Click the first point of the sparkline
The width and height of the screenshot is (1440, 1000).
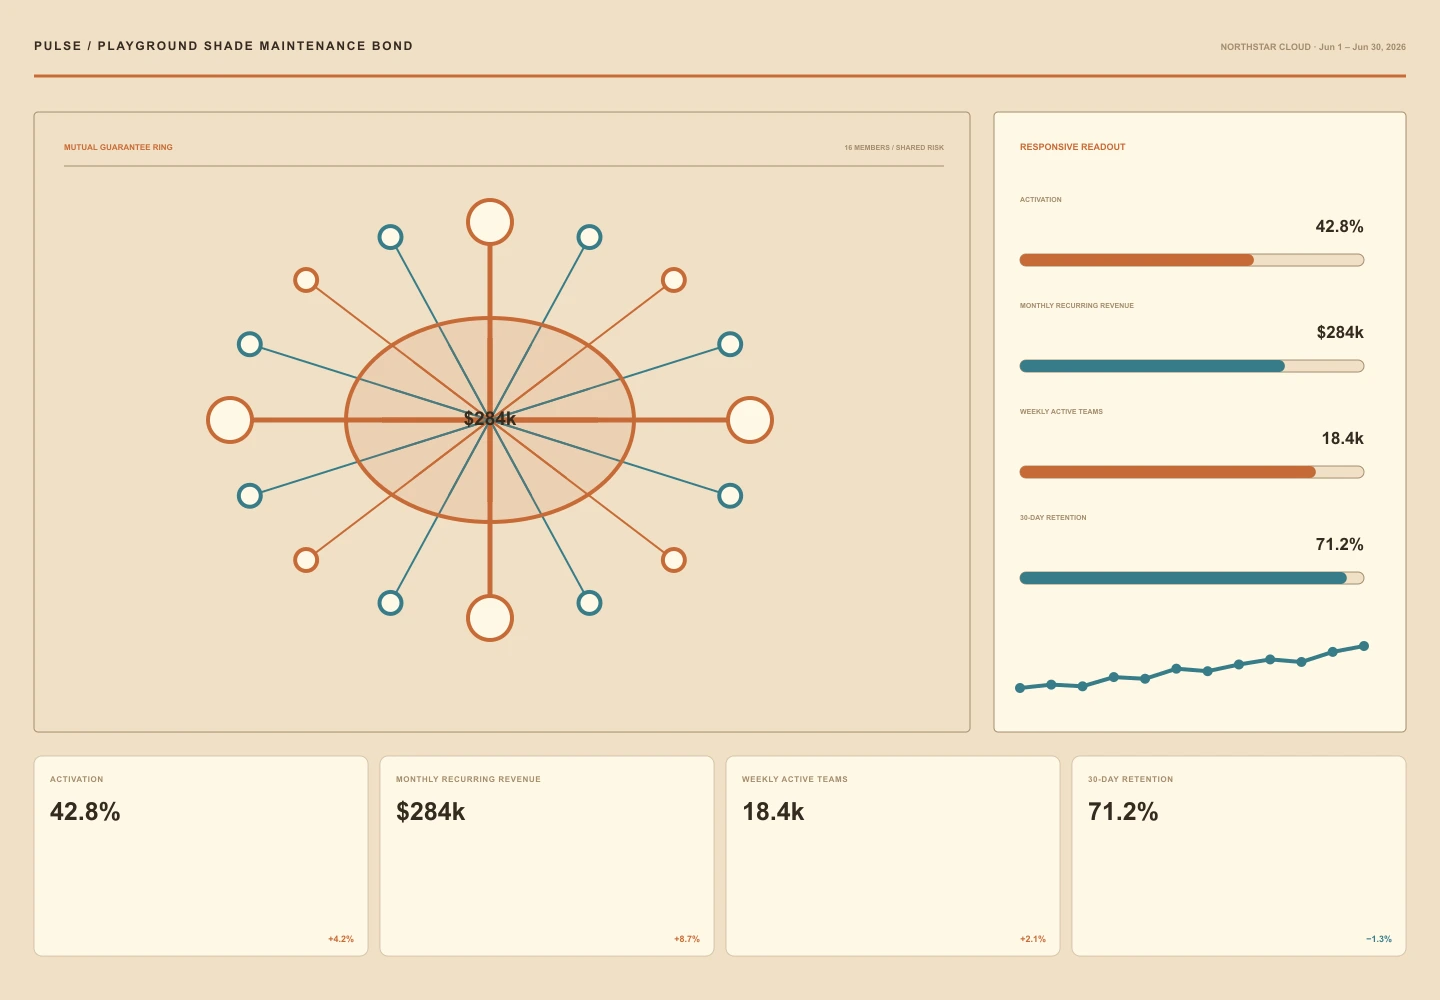tap(1020, 688)
